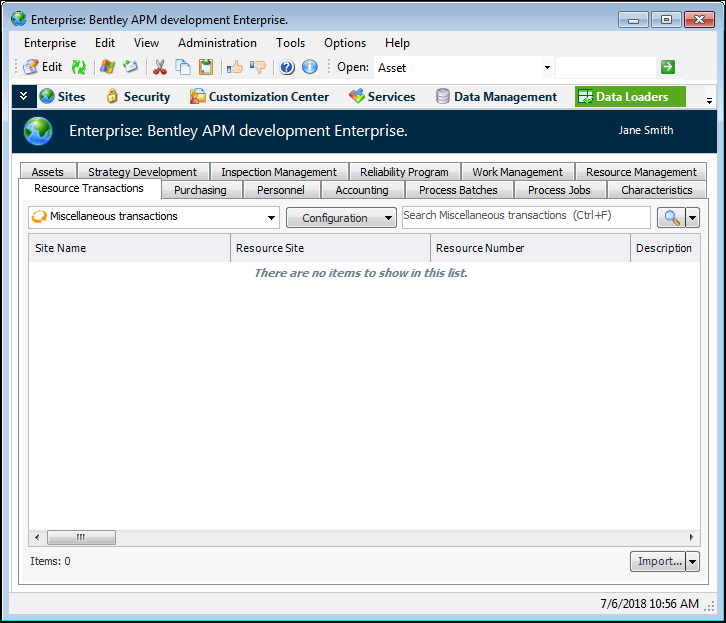Open the Help menu

(x=397, y=43)
